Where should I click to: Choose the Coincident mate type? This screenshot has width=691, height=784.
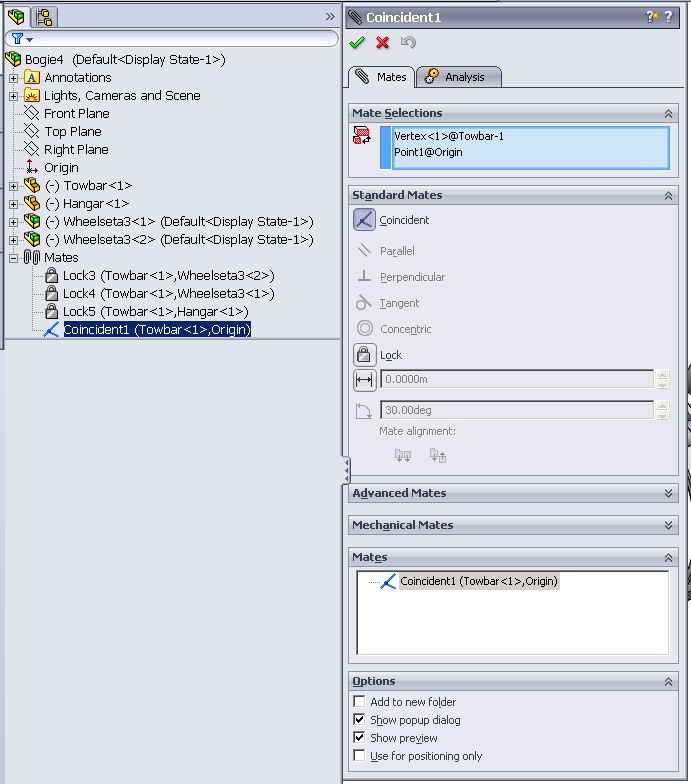click(x=364, y=220)
